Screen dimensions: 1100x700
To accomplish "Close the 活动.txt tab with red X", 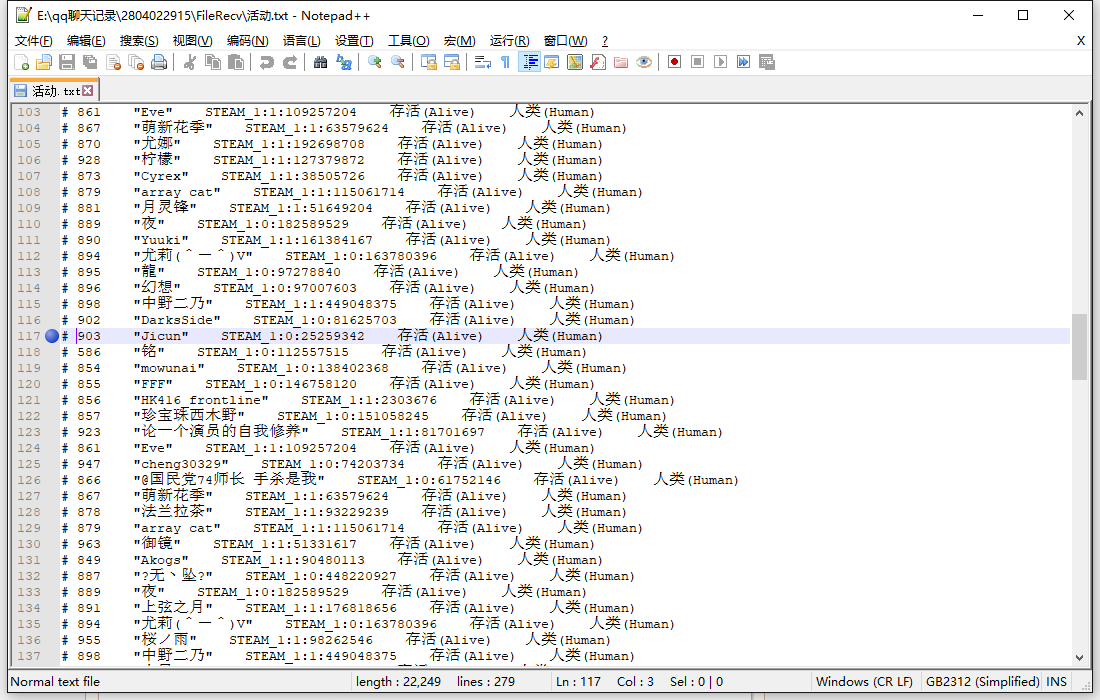I will pyautogui.click(x=88, y=90).
